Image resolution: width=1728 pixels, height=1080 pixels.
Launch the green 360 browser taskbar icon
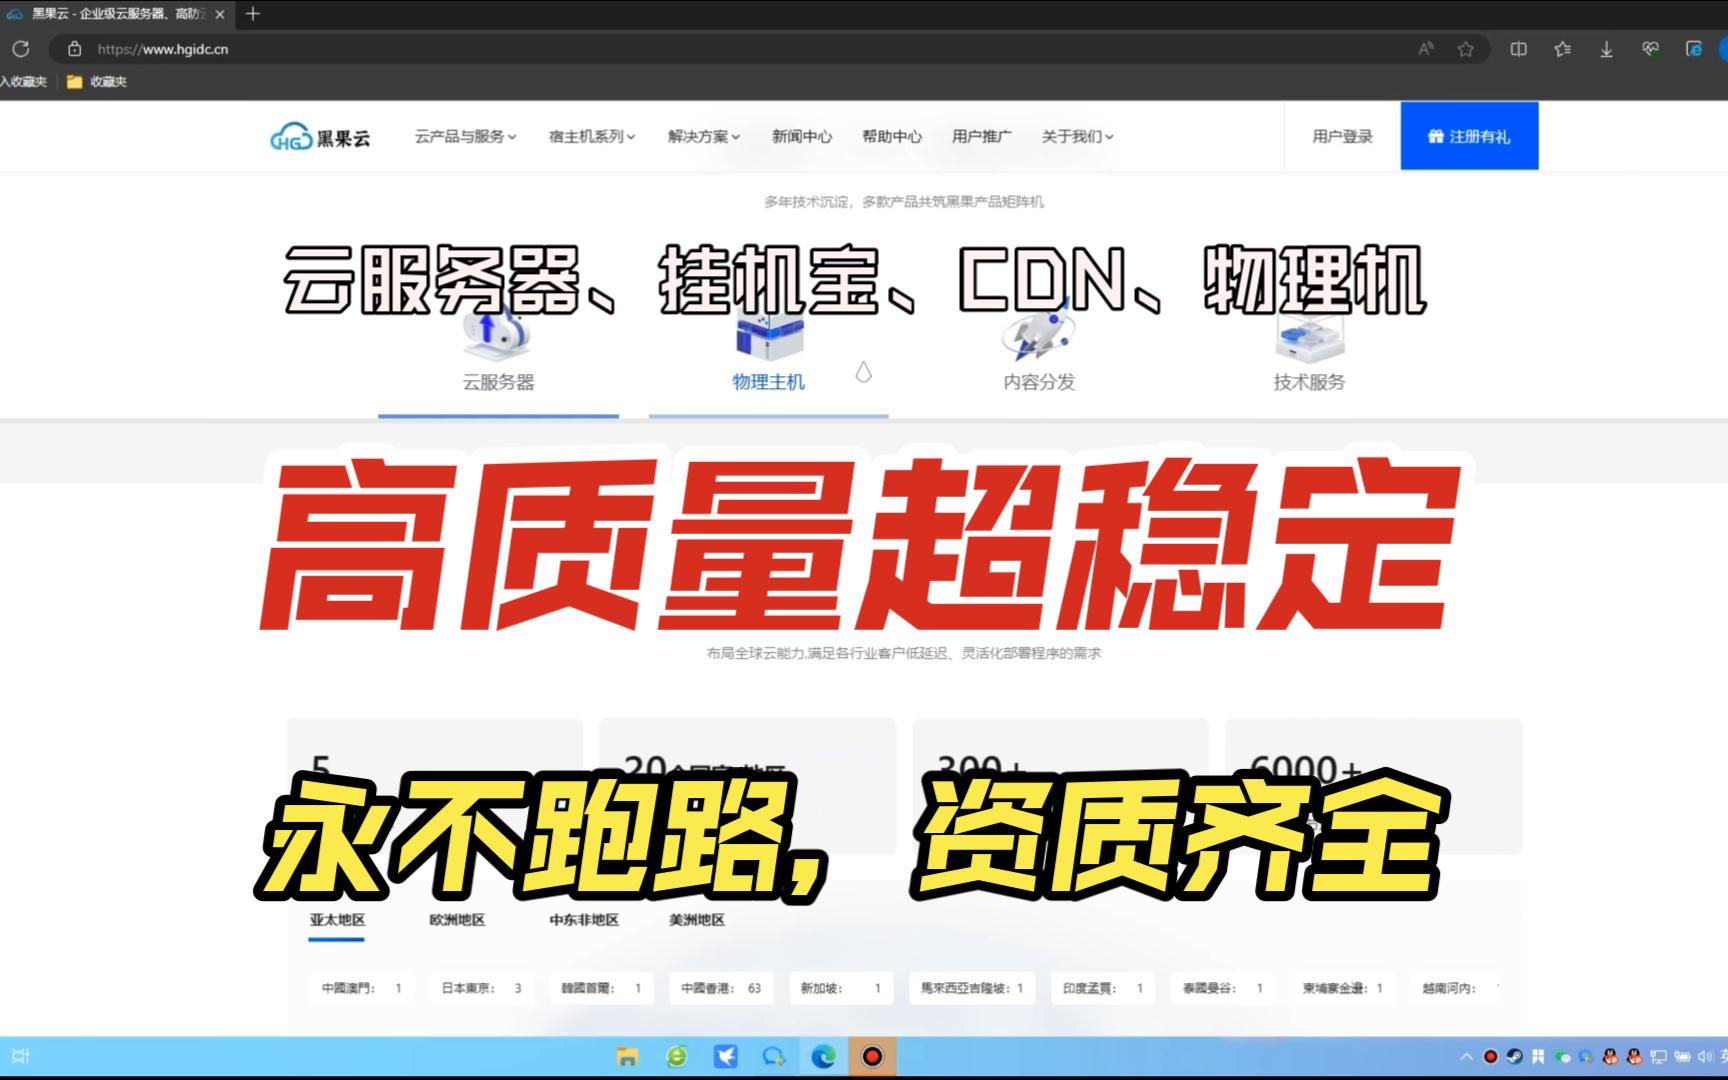point(677,1056)
